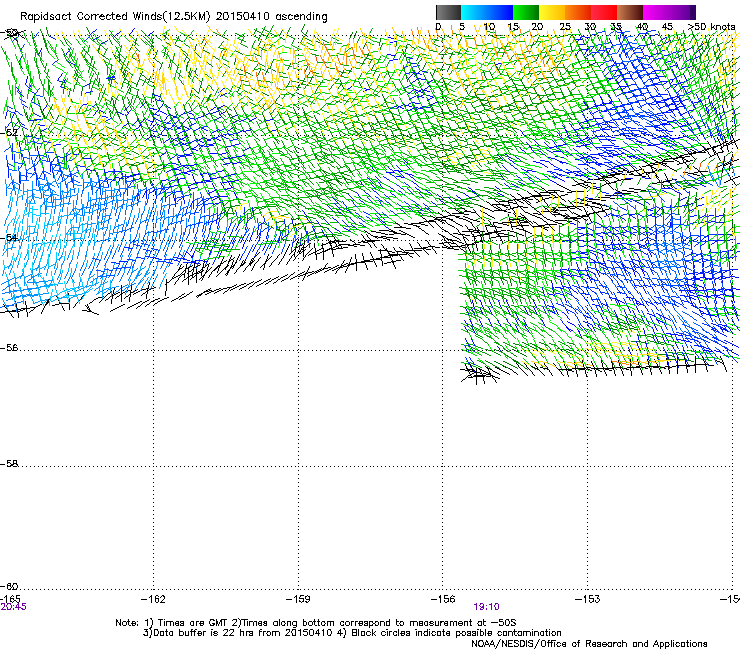The height and width of the screenshot is (650, 740).
Task: Click the '-156' longitude axis label
Action: [443, 599]
